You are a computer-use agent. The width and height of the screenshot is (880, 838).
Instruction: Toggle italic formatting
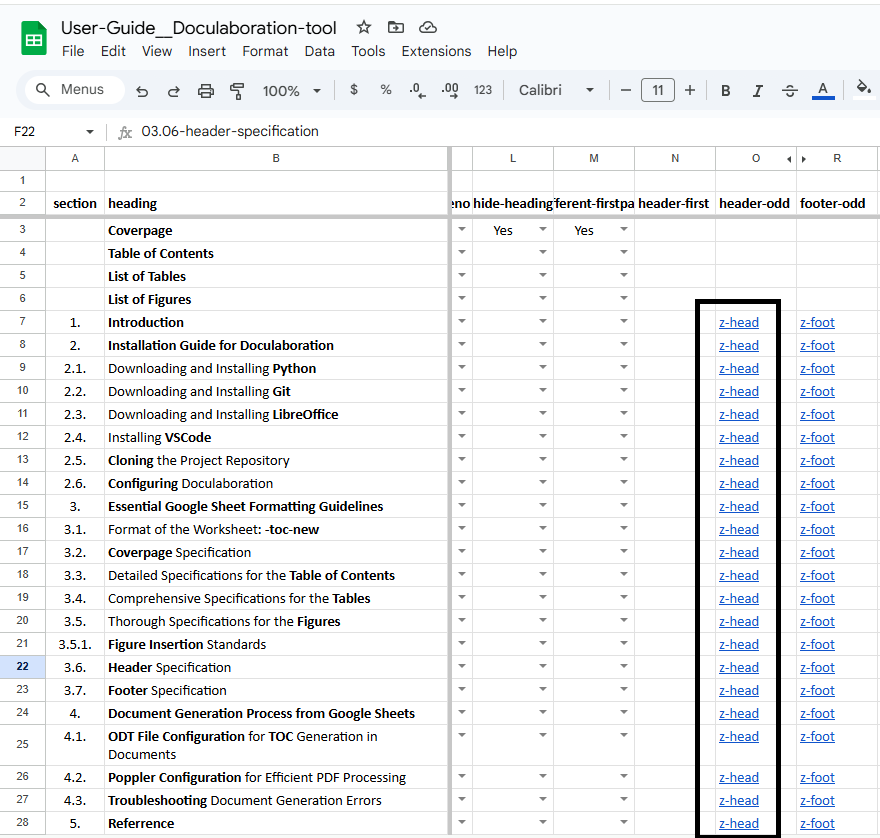click(x=758, y=90)
